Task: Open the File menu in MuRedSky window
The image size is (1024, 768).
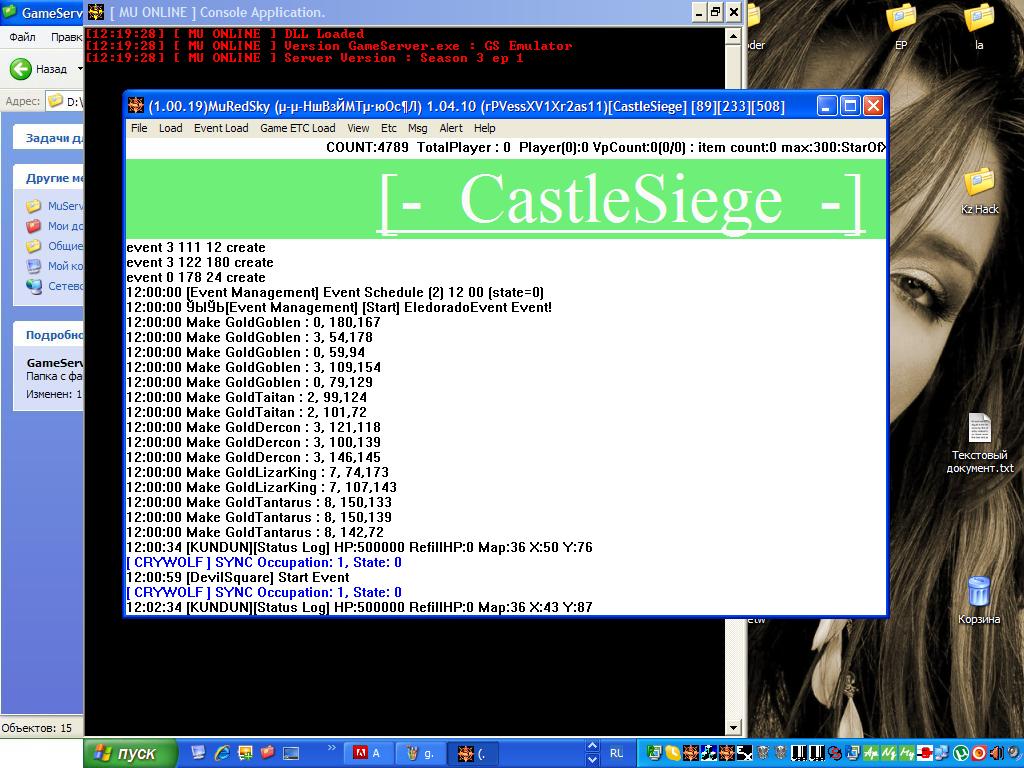Action: (x=139, y=128)
